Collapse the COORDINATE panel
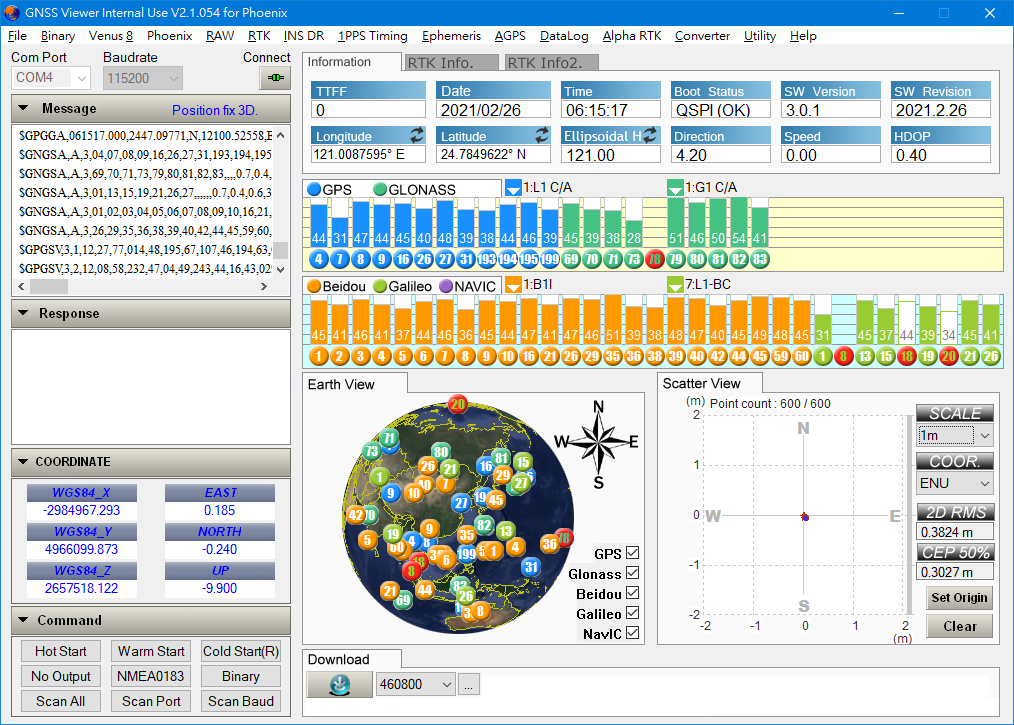 23,462
